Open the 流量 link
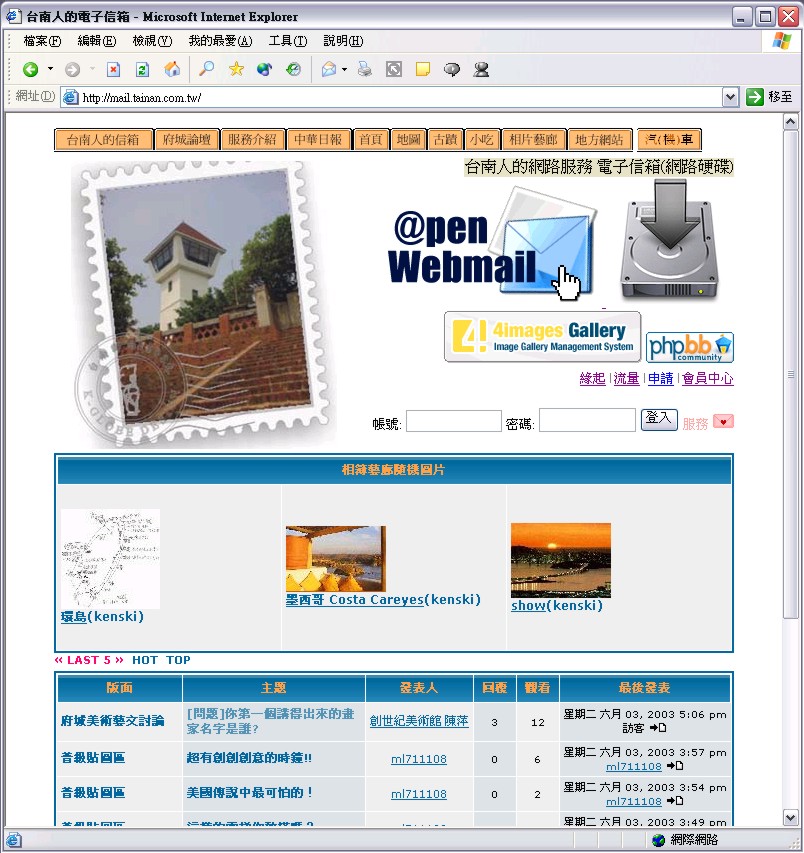Image resolution: width=804 pixels, height=853 pixels. pos(626,378)
